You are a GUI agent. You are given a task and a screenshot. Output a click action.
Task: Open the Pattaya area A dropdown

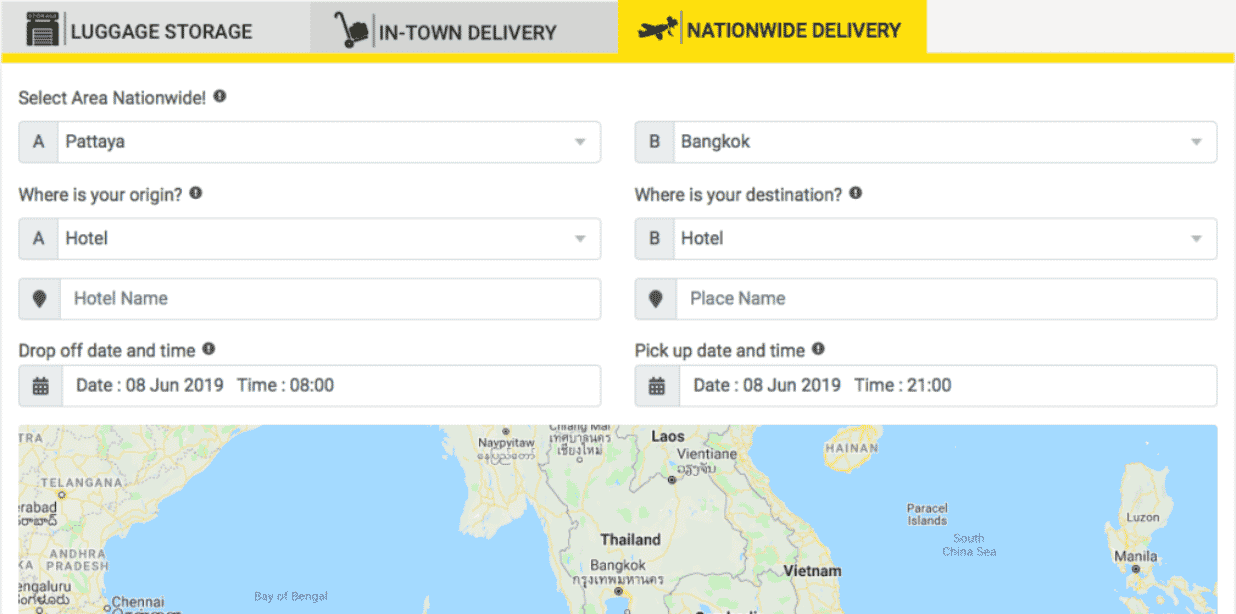(310, 142)
